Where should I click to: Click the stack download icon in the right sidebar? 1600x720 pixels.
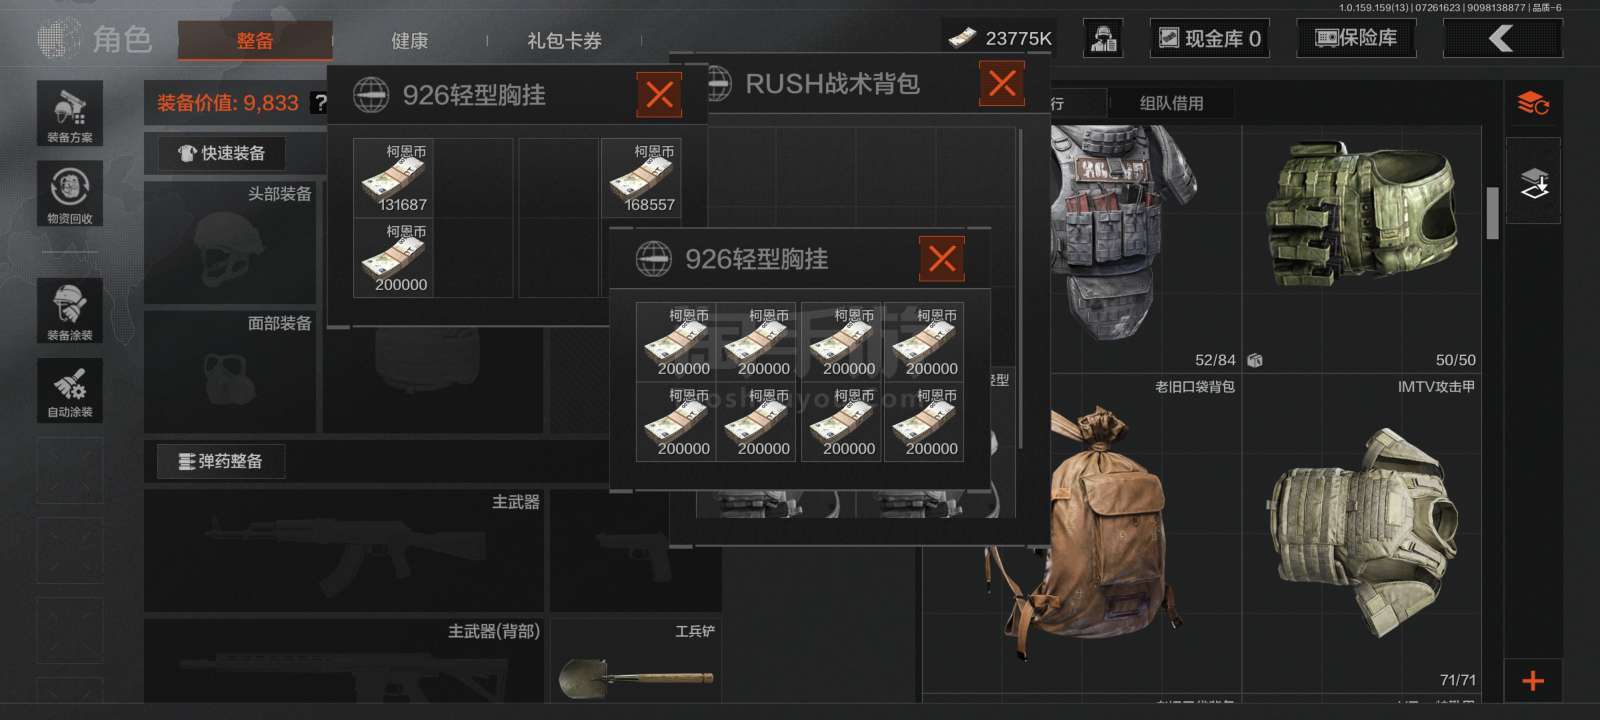coord(1533,182)
